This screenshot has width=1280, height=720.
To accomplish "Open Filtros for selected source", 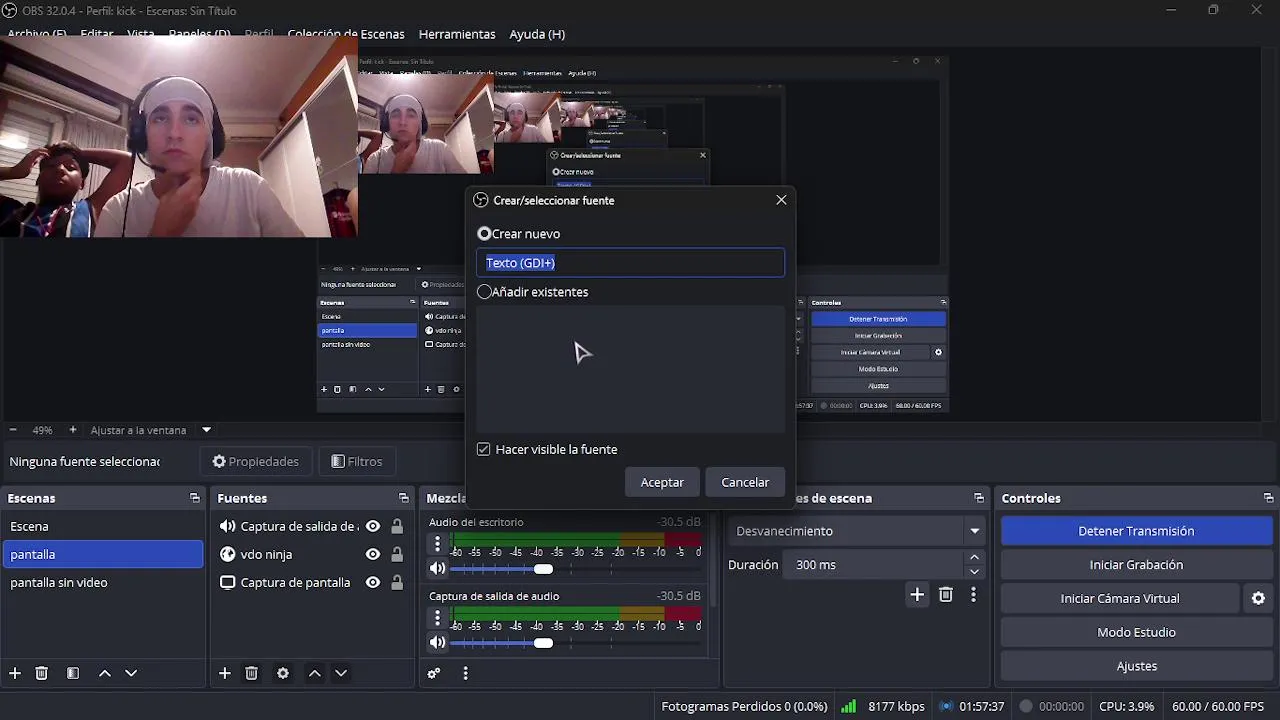I will tap(357, 461).
